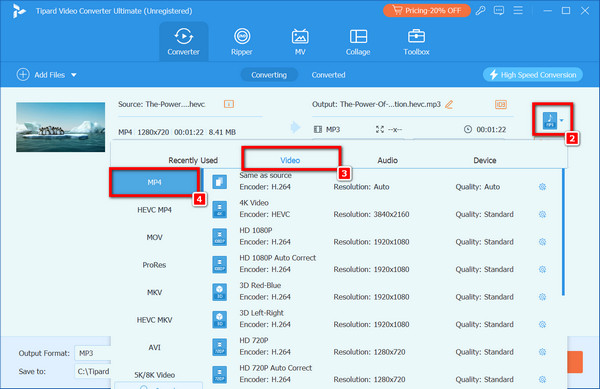Click the Save to path field
The height and width of the screenshot is (389, 600).
93,371
